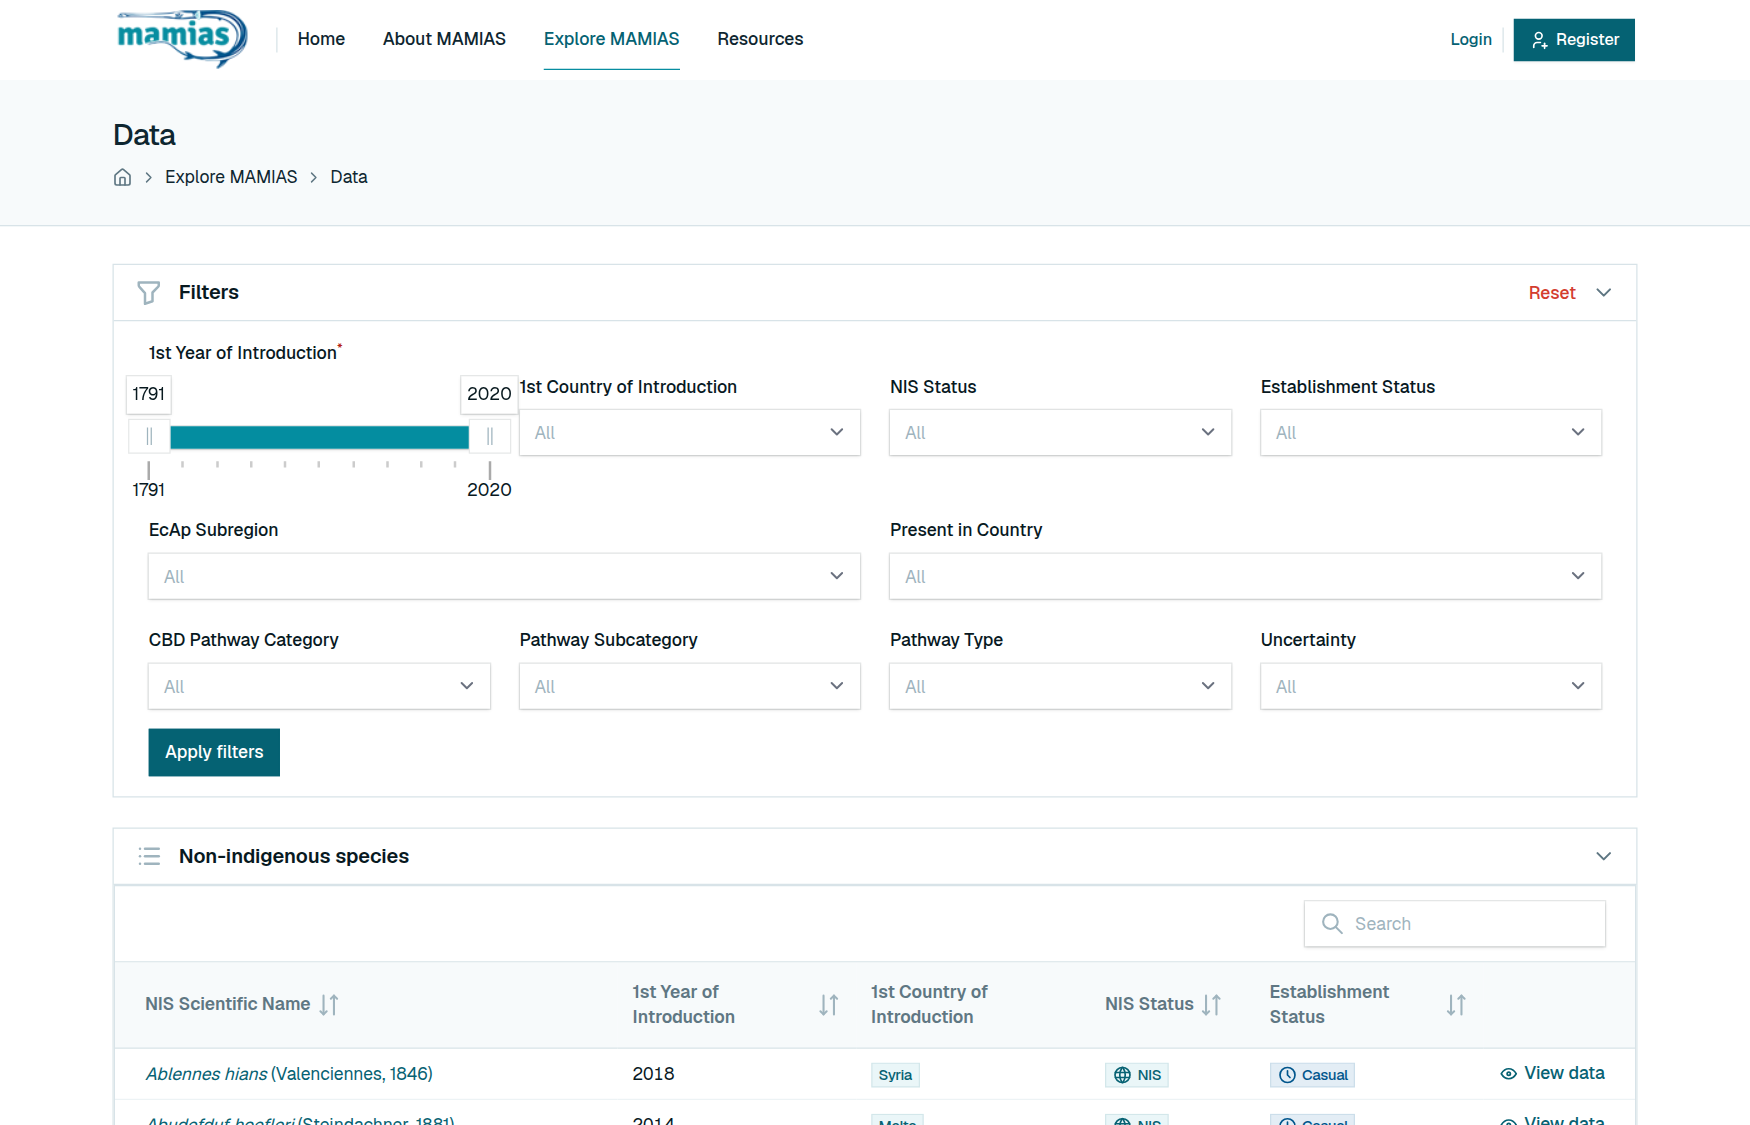
Task: Open the NIS Status filter dropdown
Action: pos(1060,432)
